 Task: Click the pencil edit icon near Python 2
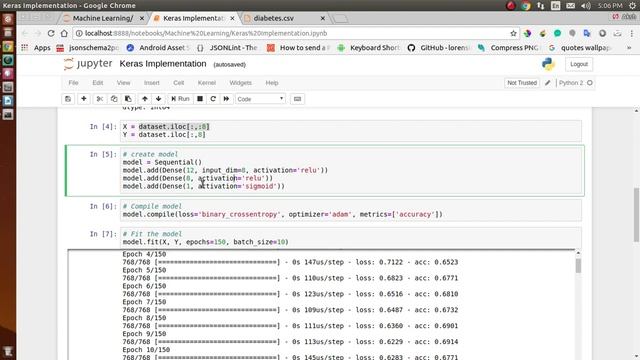pos(548,83)
